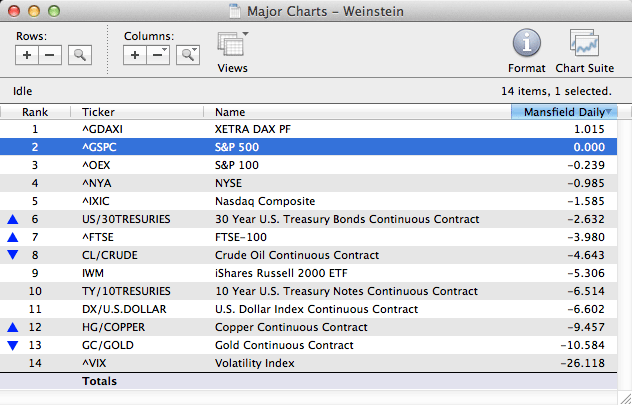Sort by Mansfield Daily column header
The height and width of the screenshot is (405, 632).
point(563,112)
